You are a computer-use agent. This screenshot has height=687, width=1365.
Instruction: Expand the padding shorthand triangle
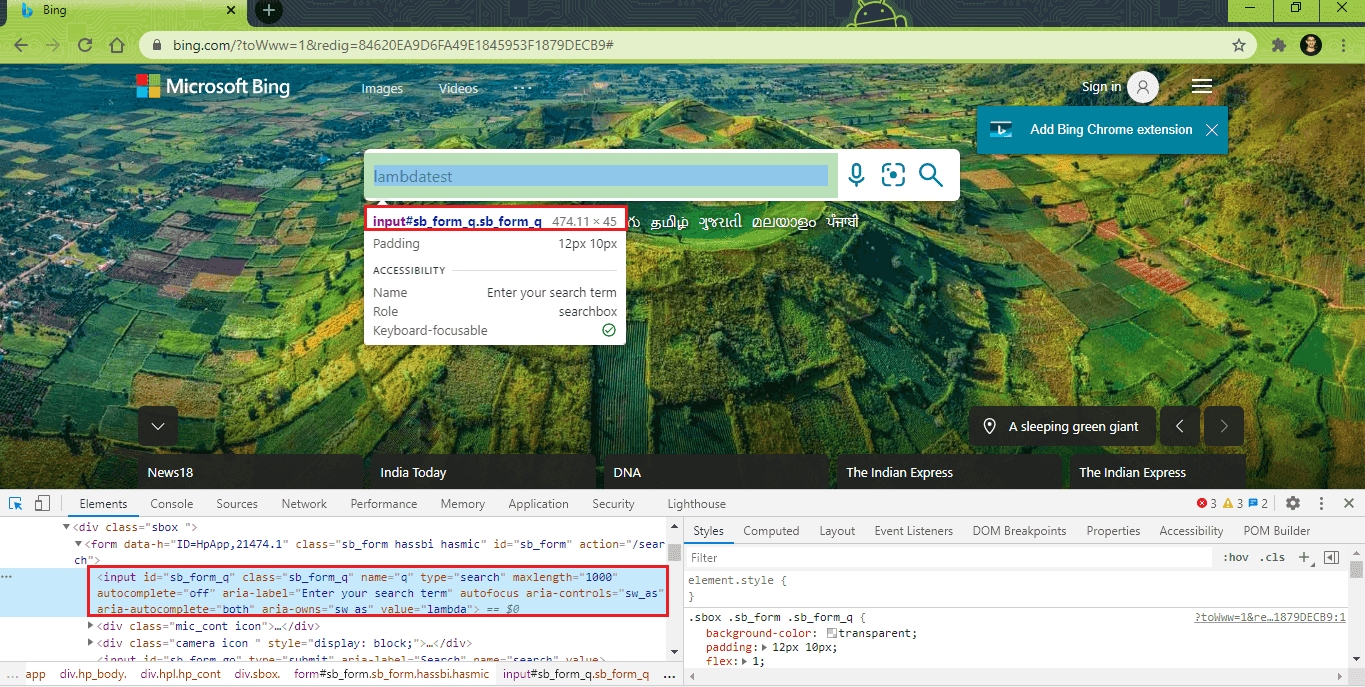(x=766, y=647)
